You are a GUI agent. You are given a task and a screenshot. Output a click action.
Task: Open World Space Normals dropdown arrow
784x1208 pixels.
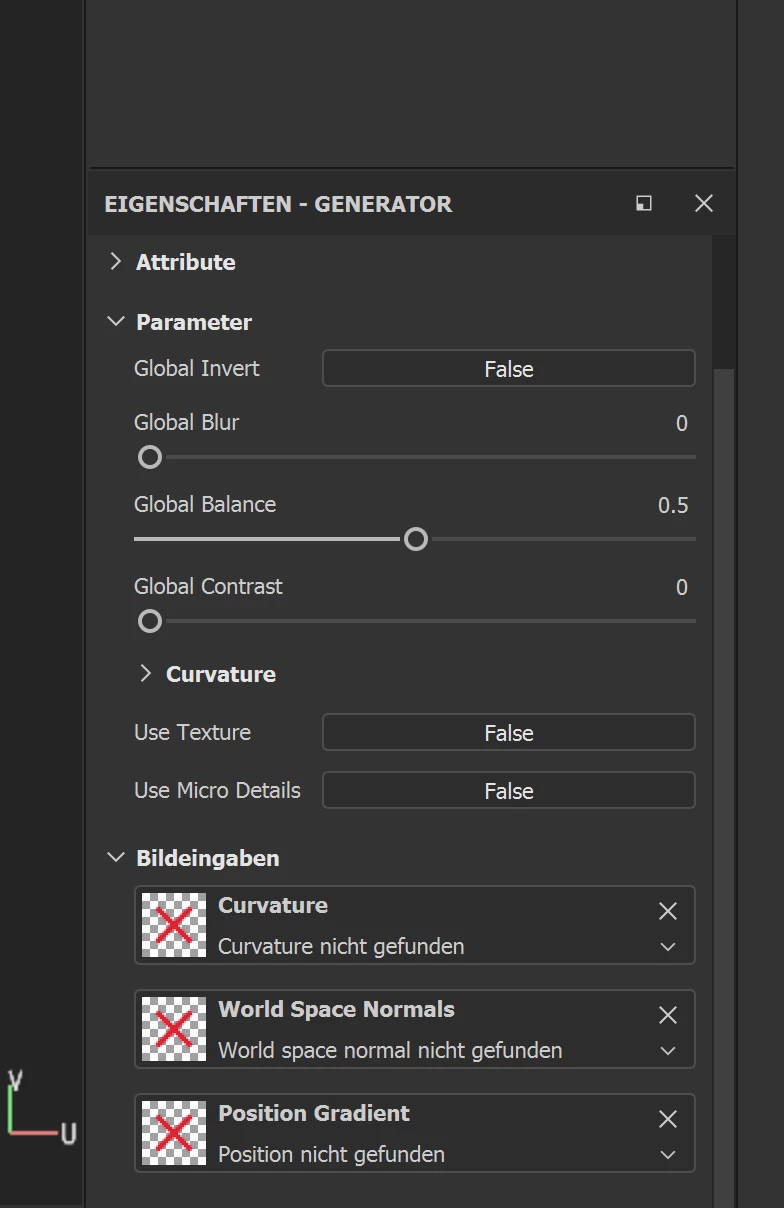pyautogui.click(x=668, y=1051)
